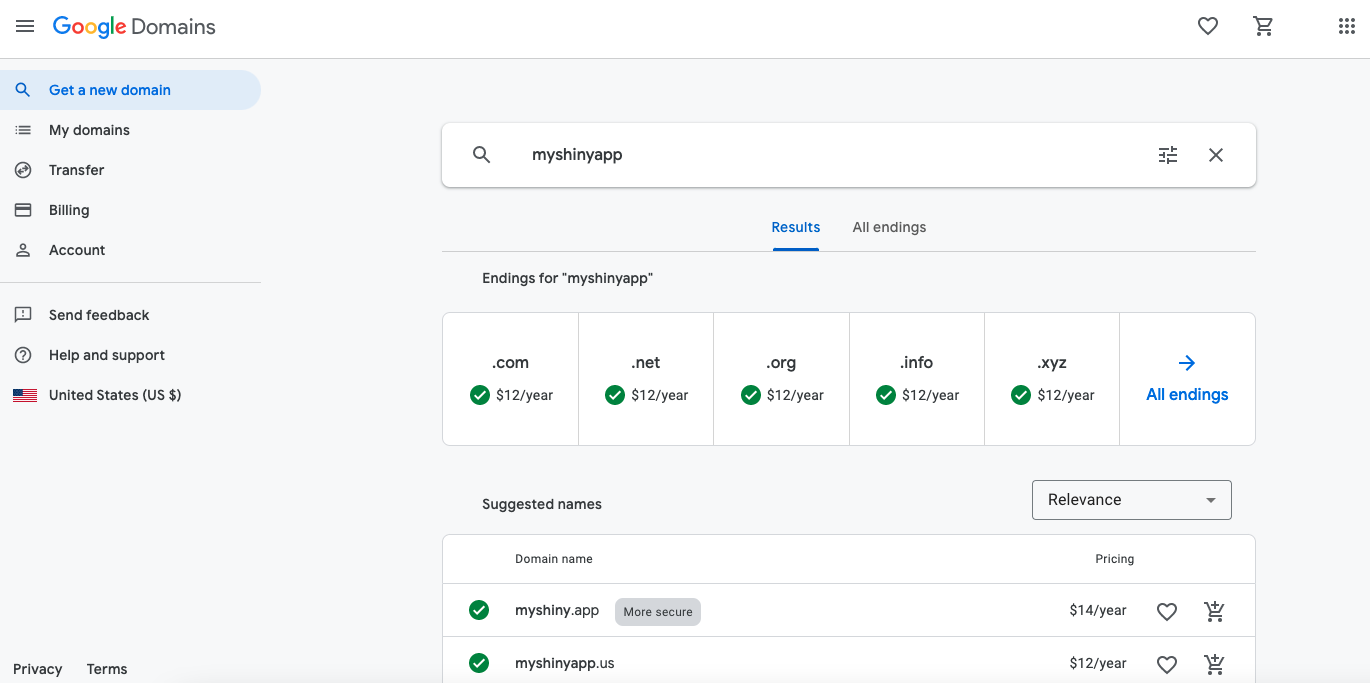
Task: Click green checkmark beside myshinyapp.us
Action: 479,663
